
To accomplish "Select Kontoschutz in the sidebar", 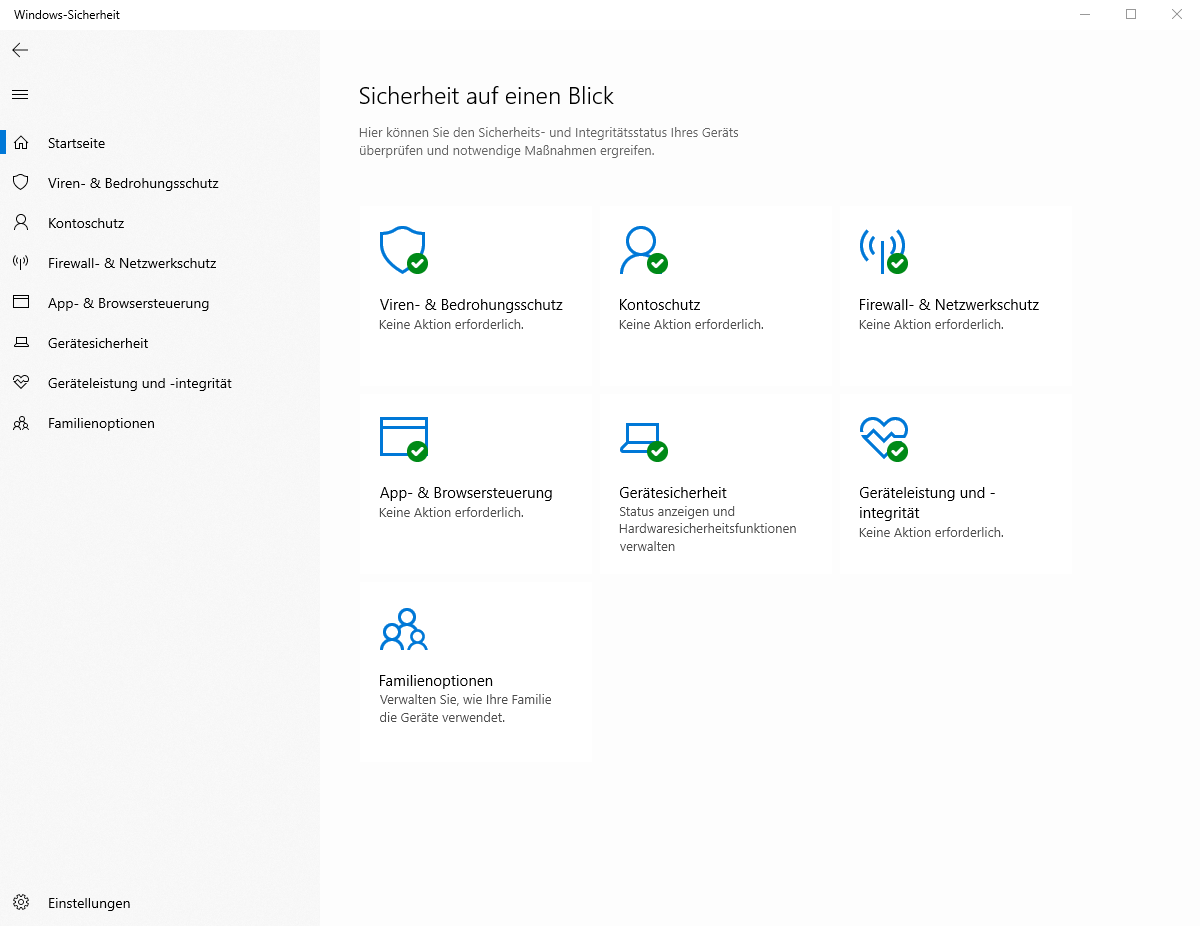I will click(x=86, y=223).
